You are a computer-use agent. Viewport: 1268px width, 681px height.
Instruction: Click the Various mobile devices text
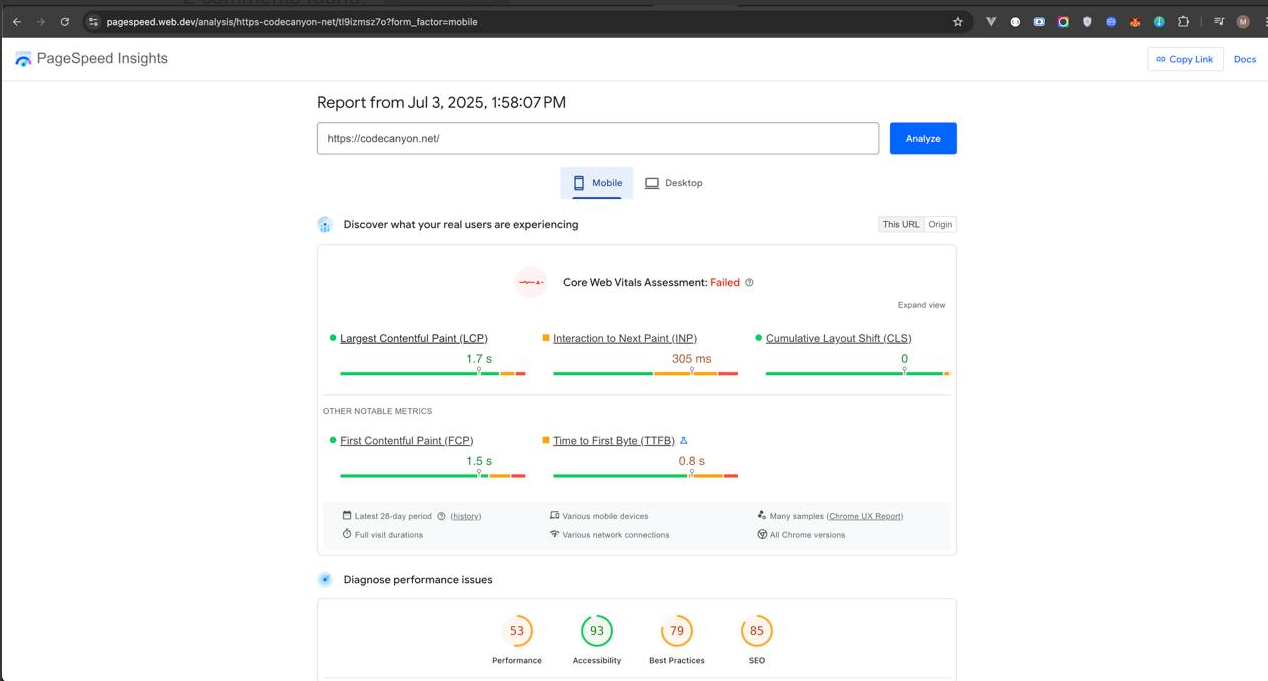click(x=605, y=516)
